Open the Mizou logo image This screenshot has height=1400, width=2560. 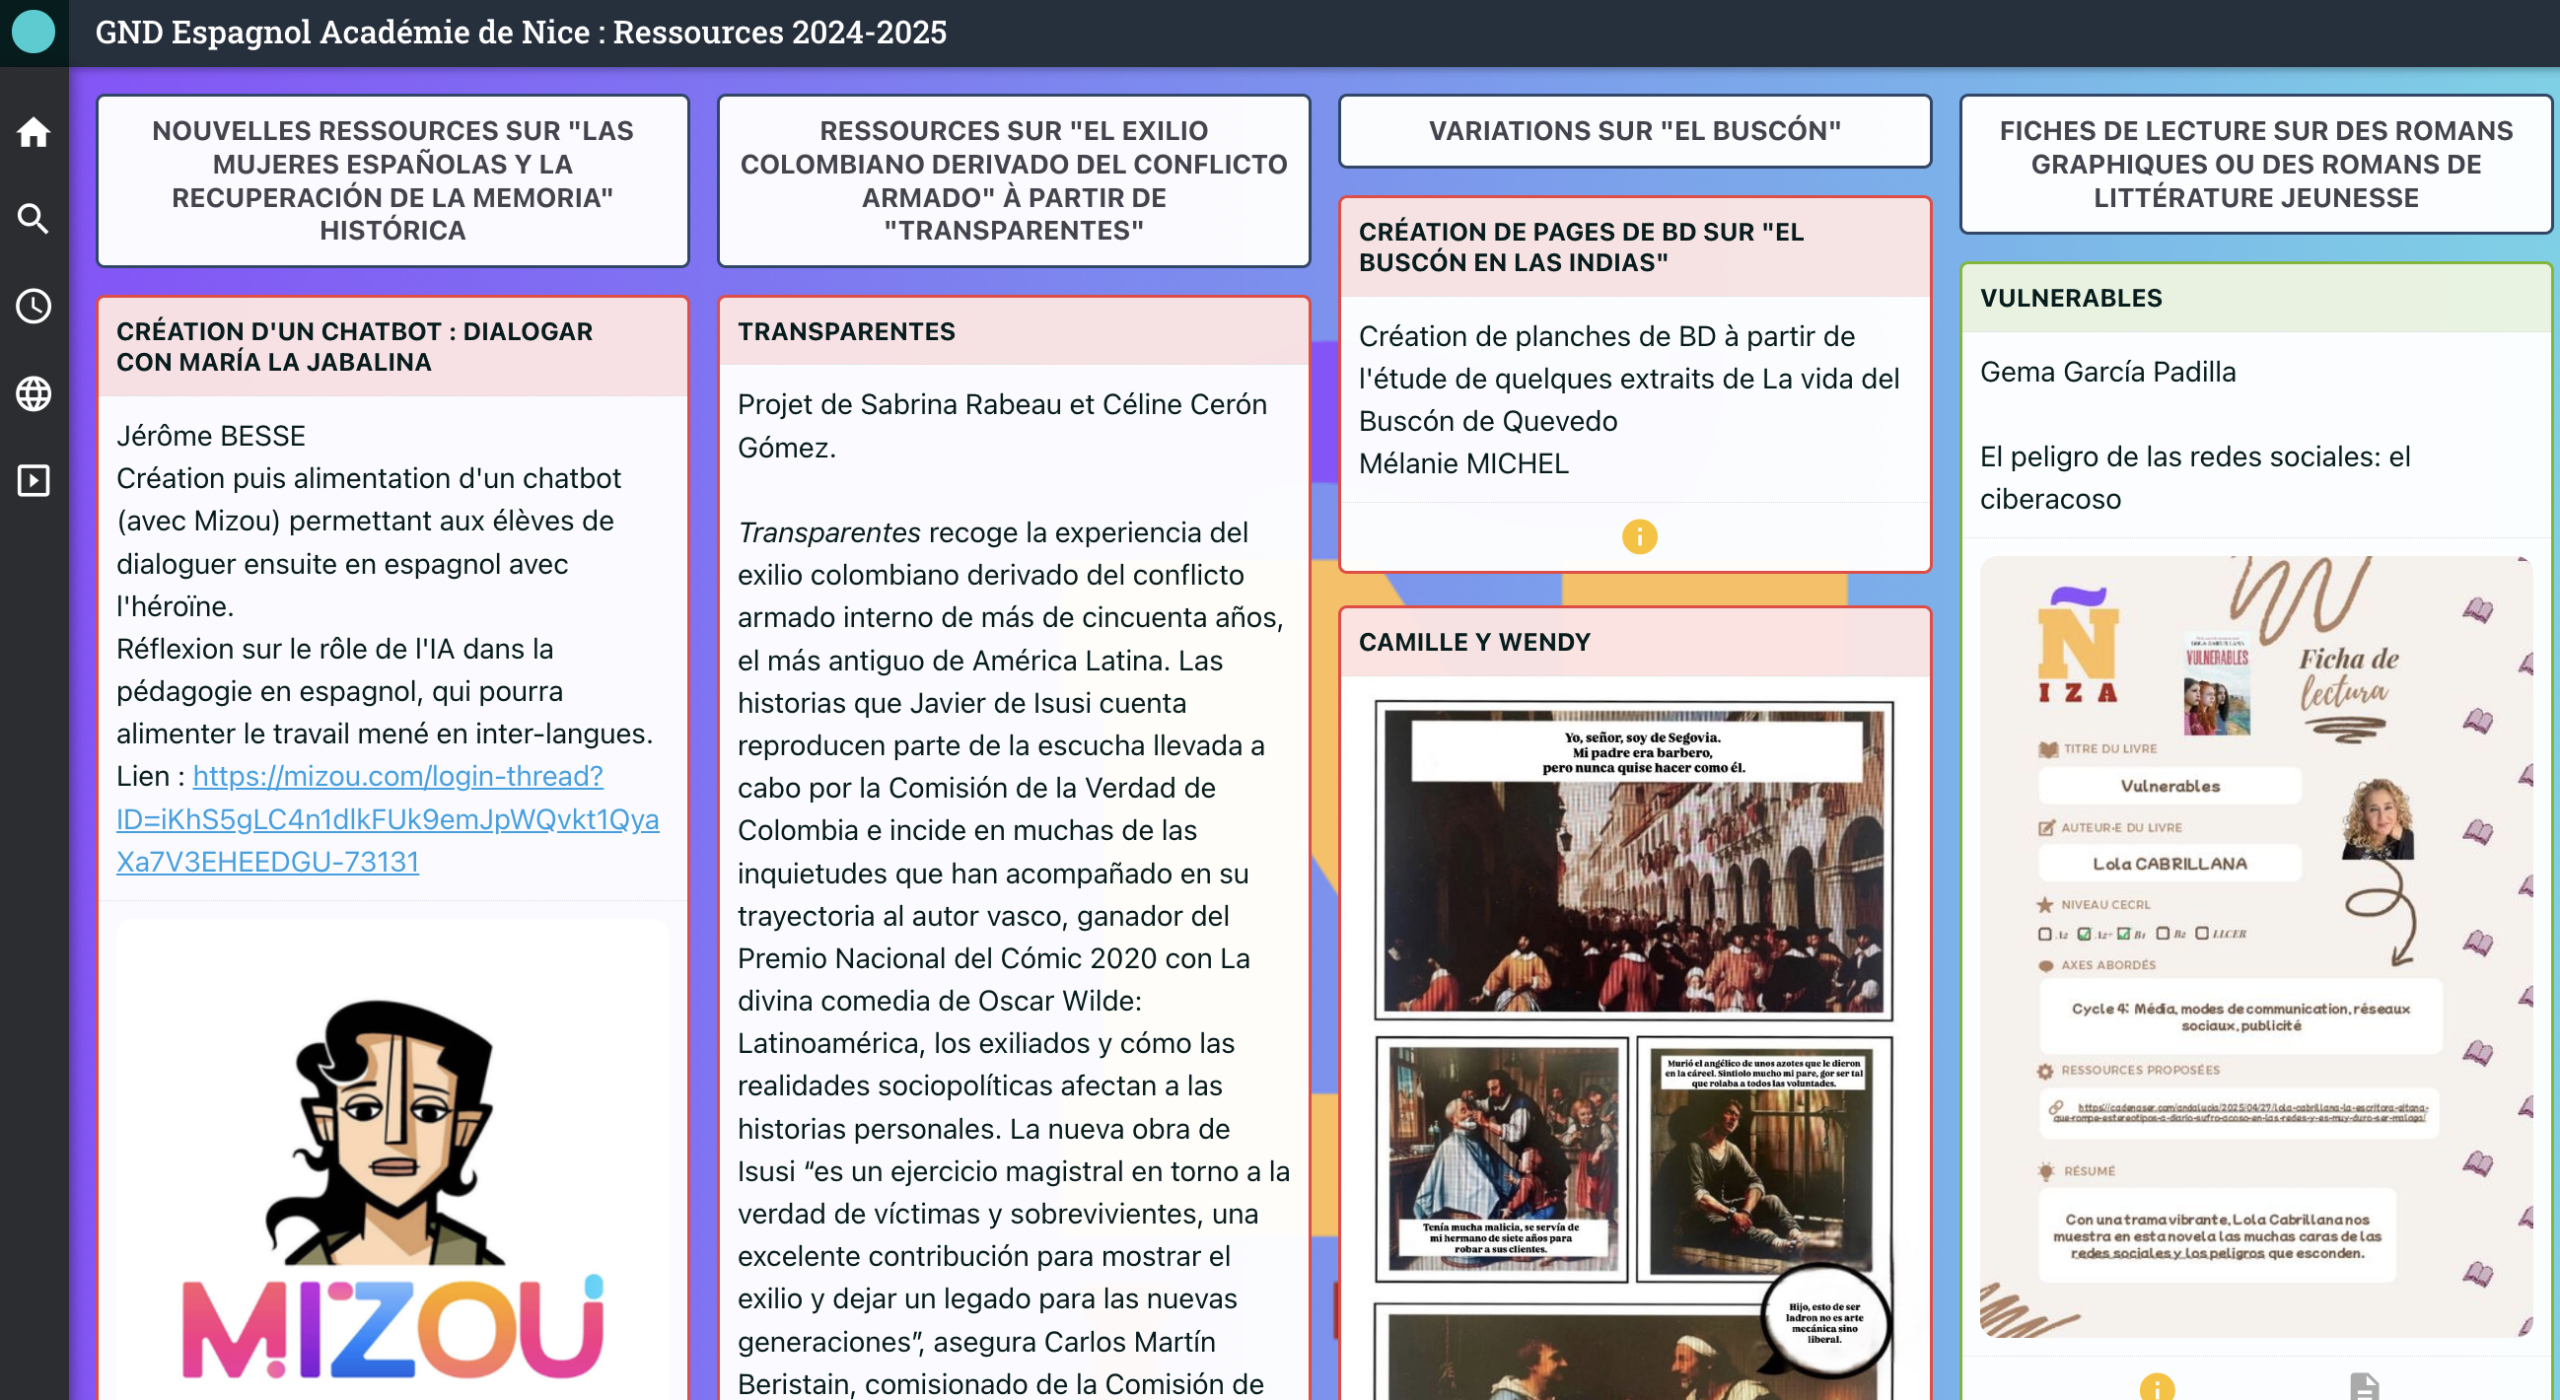[393, 1160]
